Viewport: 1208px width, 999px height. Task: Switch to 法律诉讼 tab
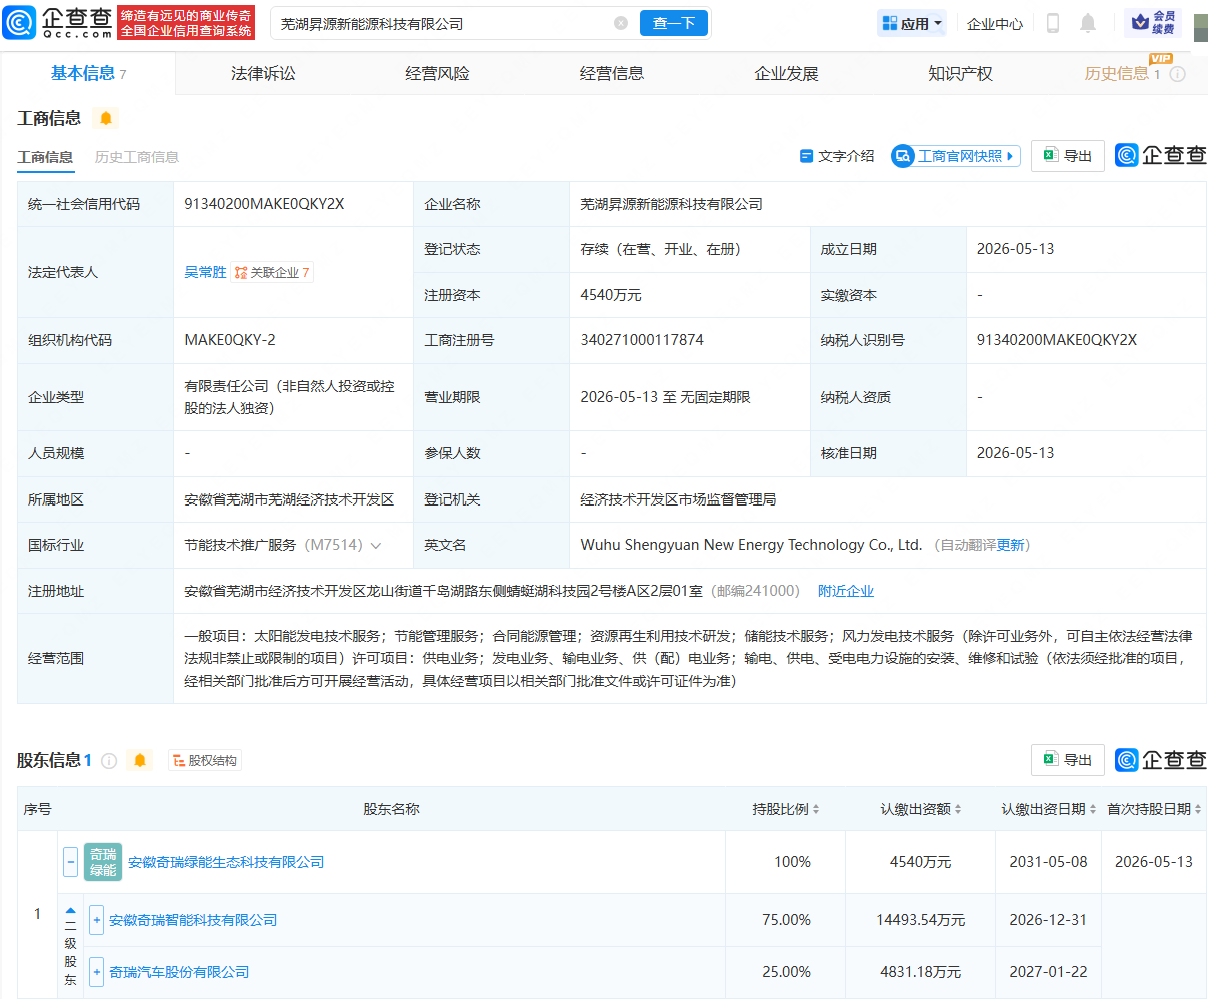tap(263, 74)
